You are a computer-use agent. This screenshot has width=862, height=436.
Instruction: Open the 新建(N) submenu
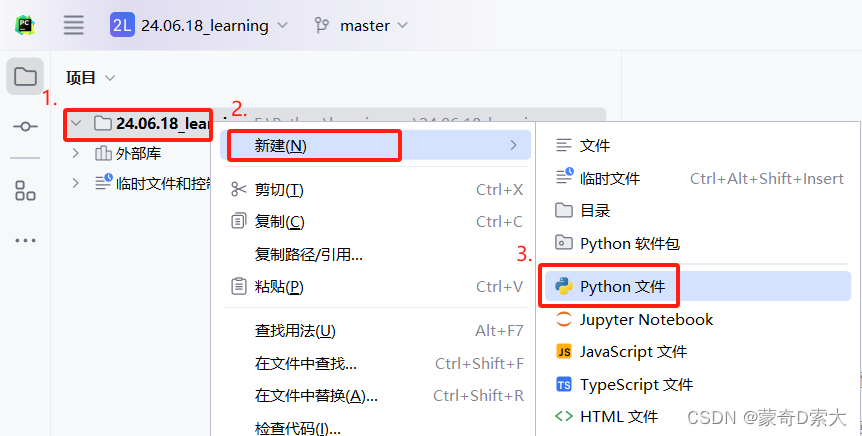[375, 145]
